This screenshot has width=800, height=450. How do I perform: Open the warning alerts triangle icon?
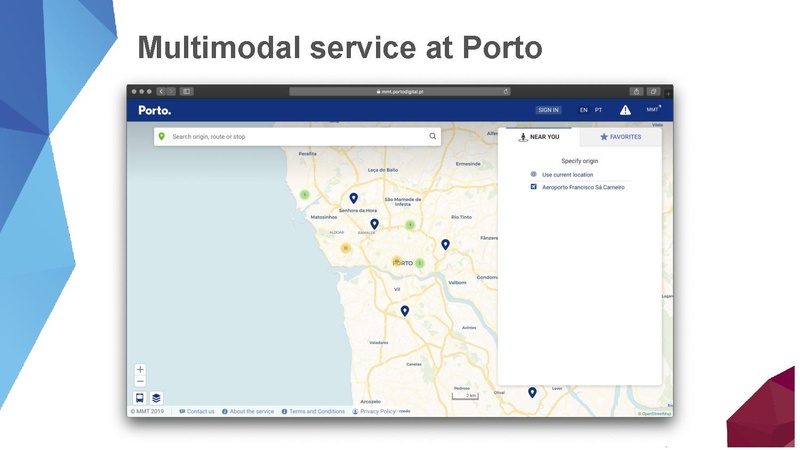pyautogui.click(x=625, y=110)
